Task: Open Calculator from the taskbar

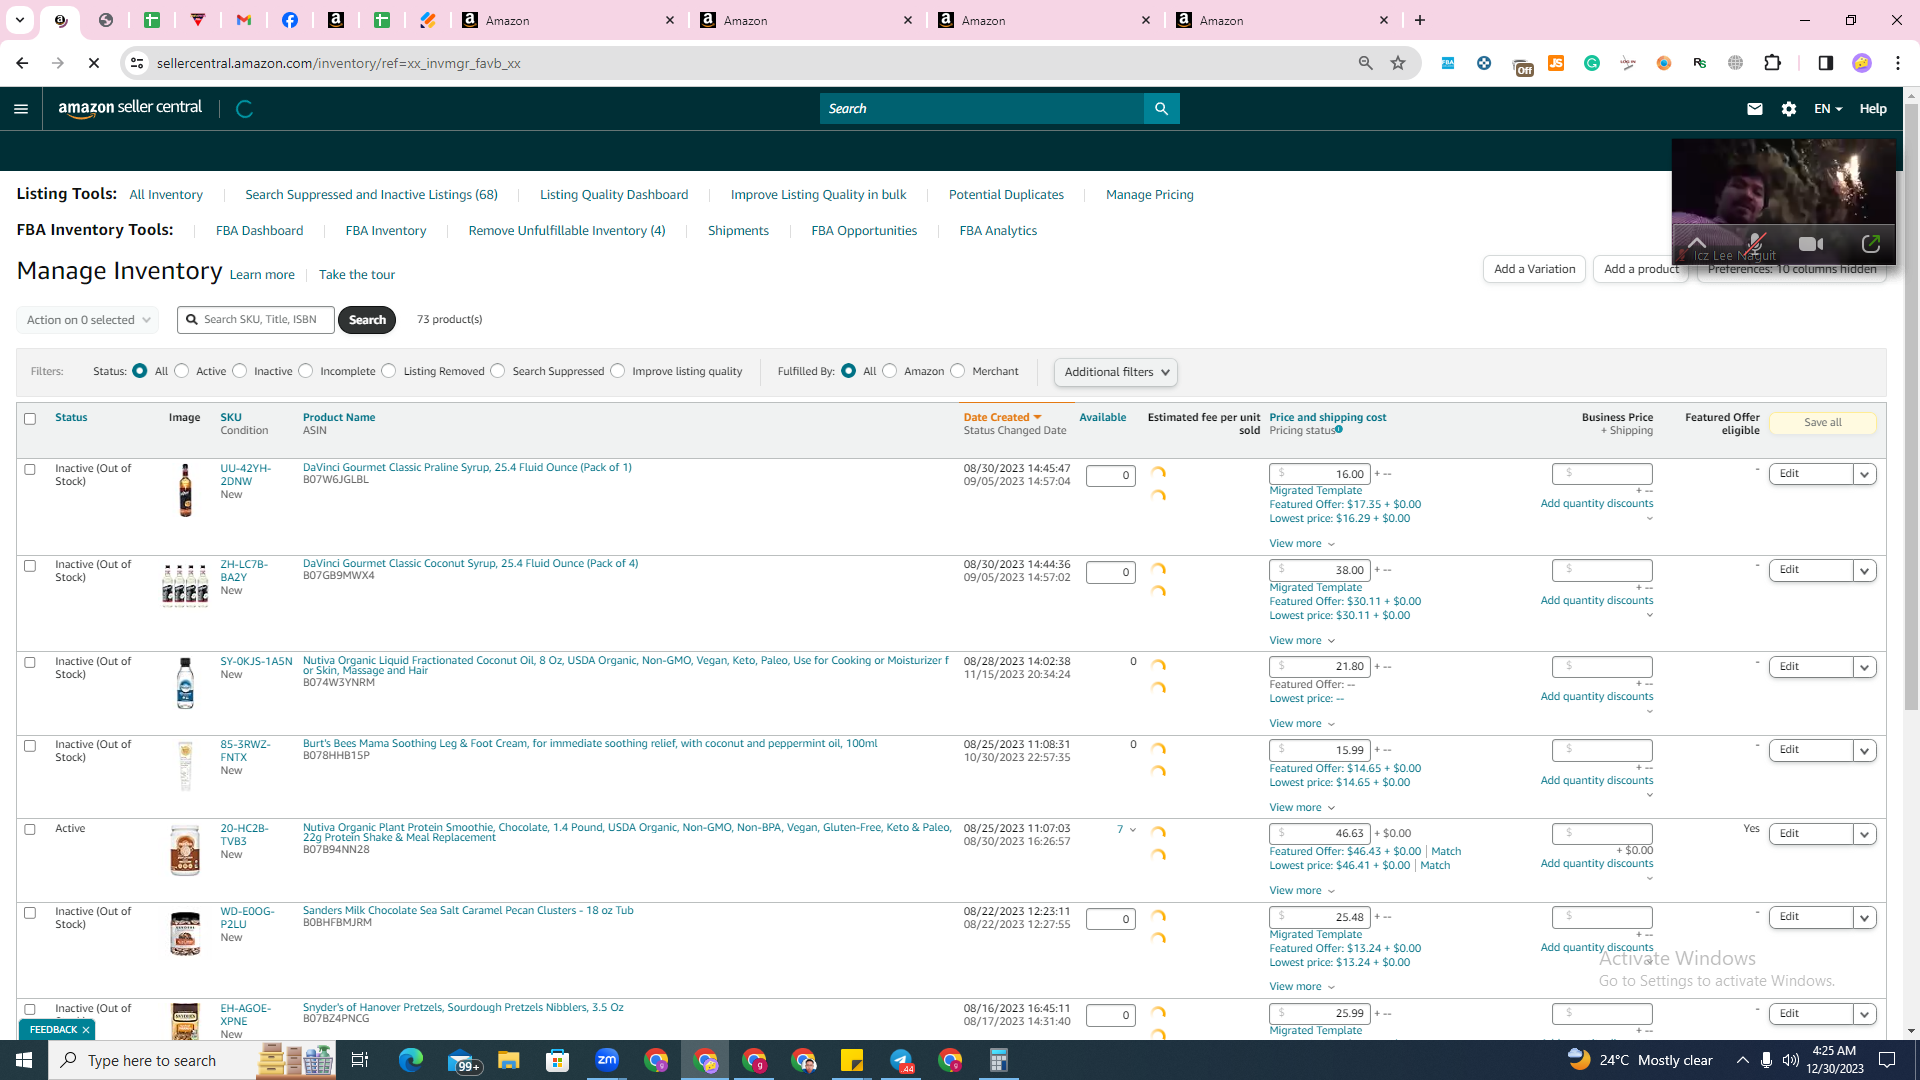Action: (x=999, y=1060)
